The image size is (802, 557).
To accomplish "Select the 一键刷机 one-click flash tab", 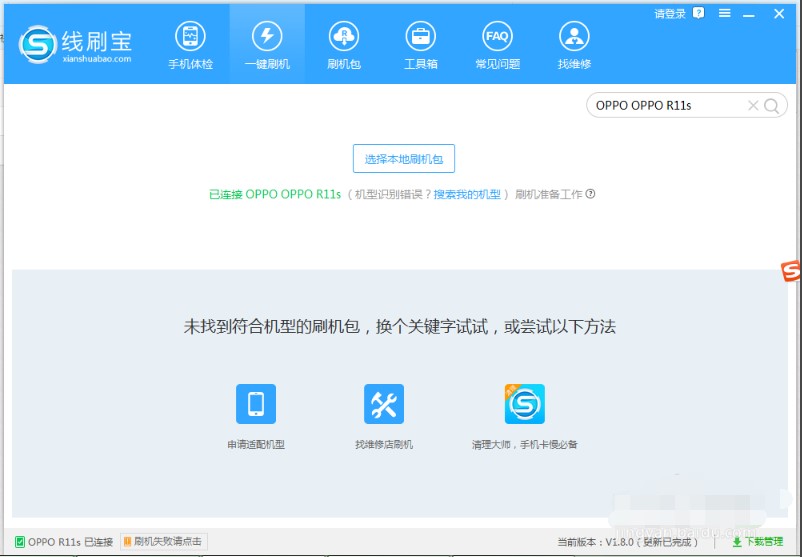I will click(x=267, y=44).
